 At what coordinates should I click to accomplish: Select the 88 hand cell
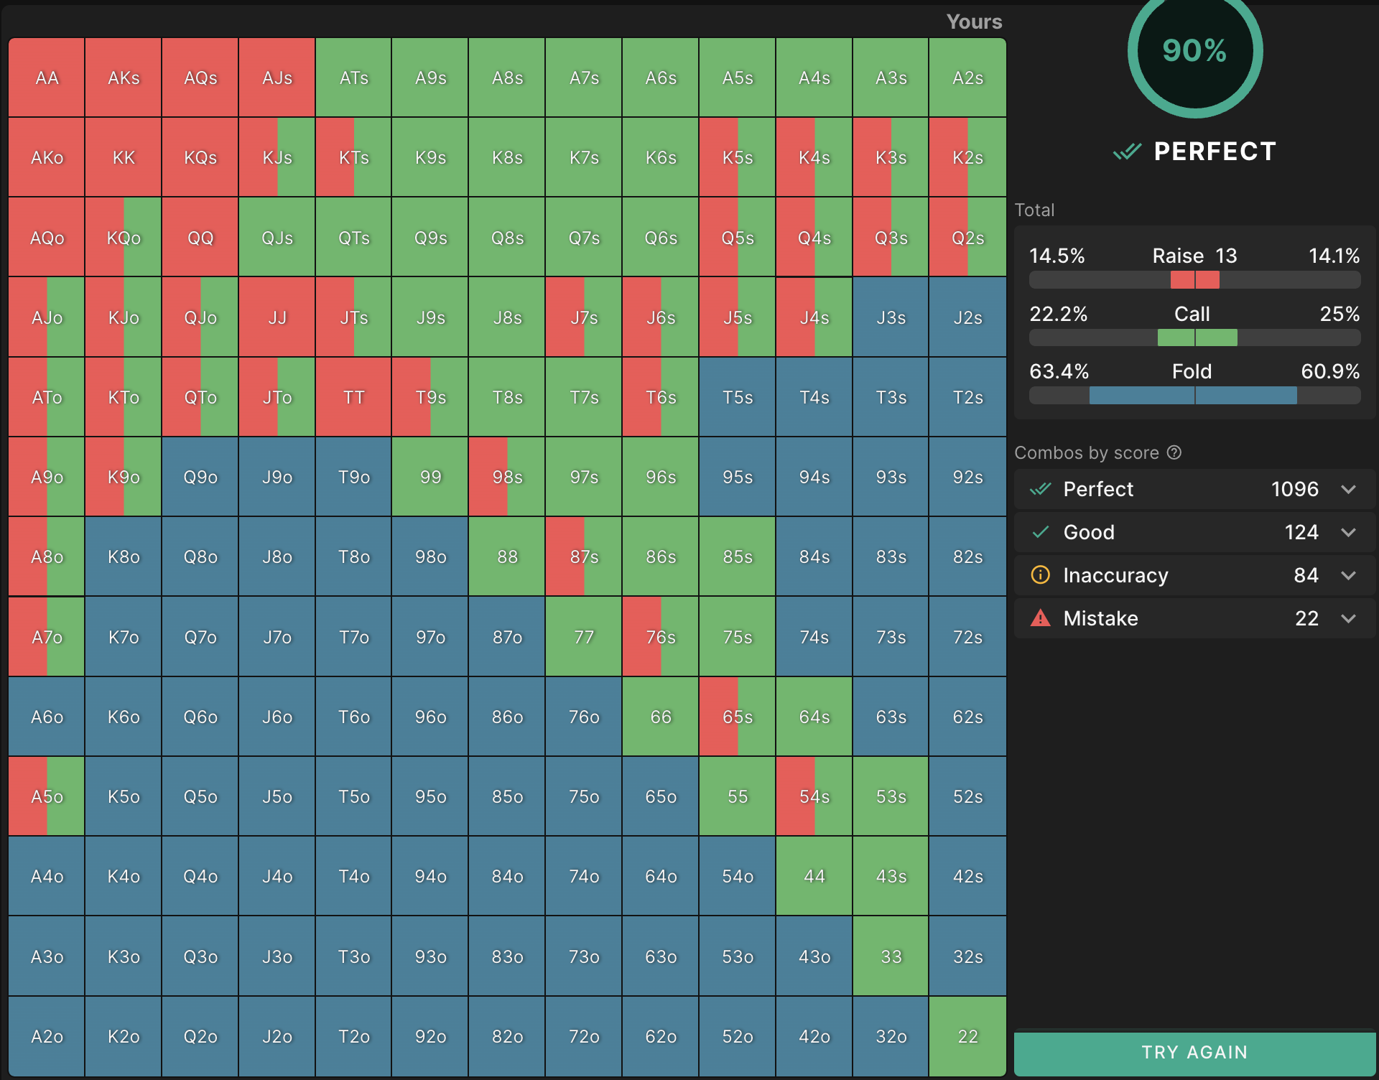(x=507, y=557)
